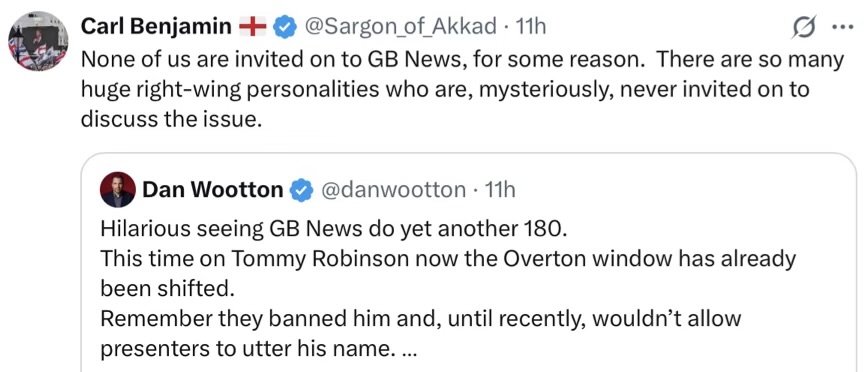Screen dimensions: 864x372
Task: Open the @danwootton handle
Action: pyautogui.click(x=393, y=190)
